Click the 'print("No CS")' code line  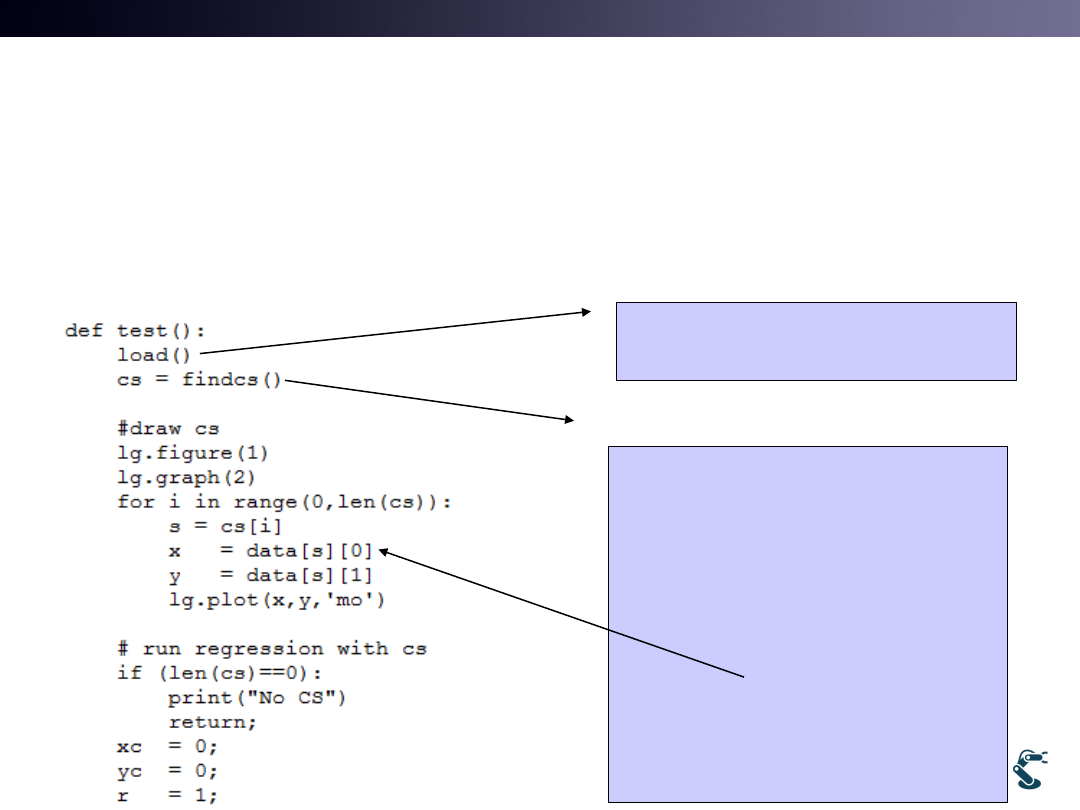(x=256, y=698)
